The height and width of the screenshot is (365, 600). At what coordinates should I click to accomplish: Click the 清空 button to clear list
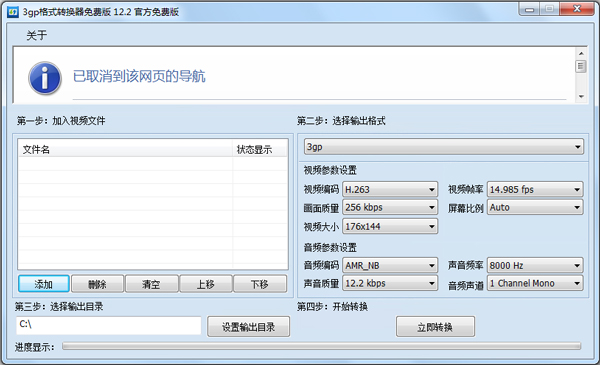point(151,284)
